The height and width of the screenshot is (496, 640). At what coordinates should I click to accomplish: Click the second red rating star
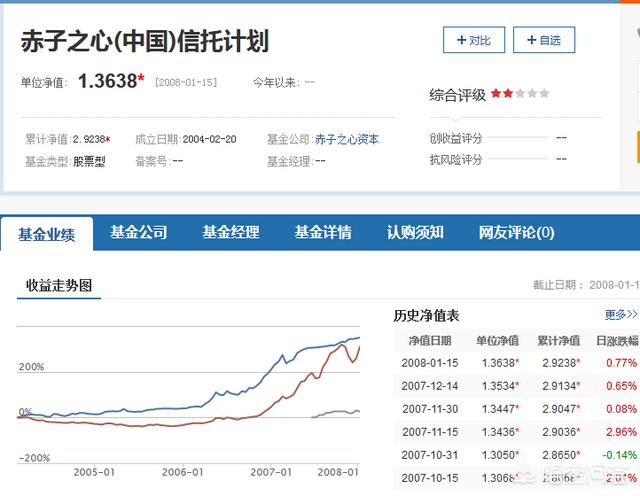[508, 94]
